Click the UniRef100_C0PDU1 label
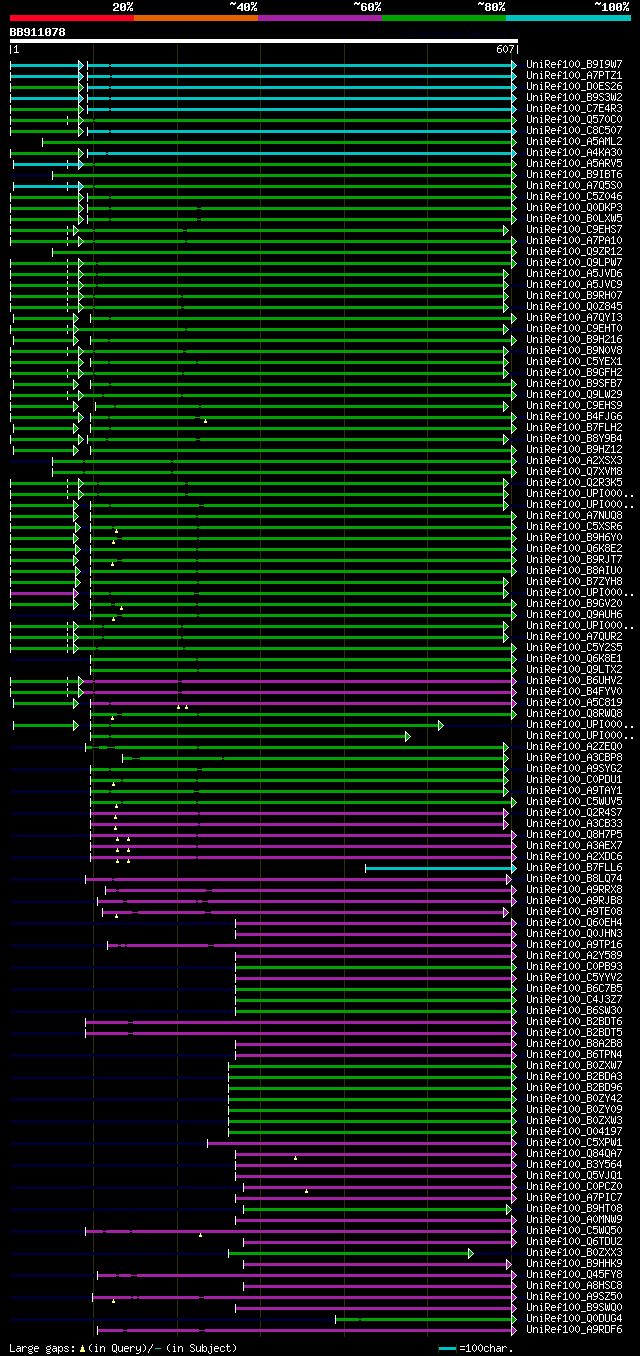Viewport: 640px width, 1356px height. [574, 779]
